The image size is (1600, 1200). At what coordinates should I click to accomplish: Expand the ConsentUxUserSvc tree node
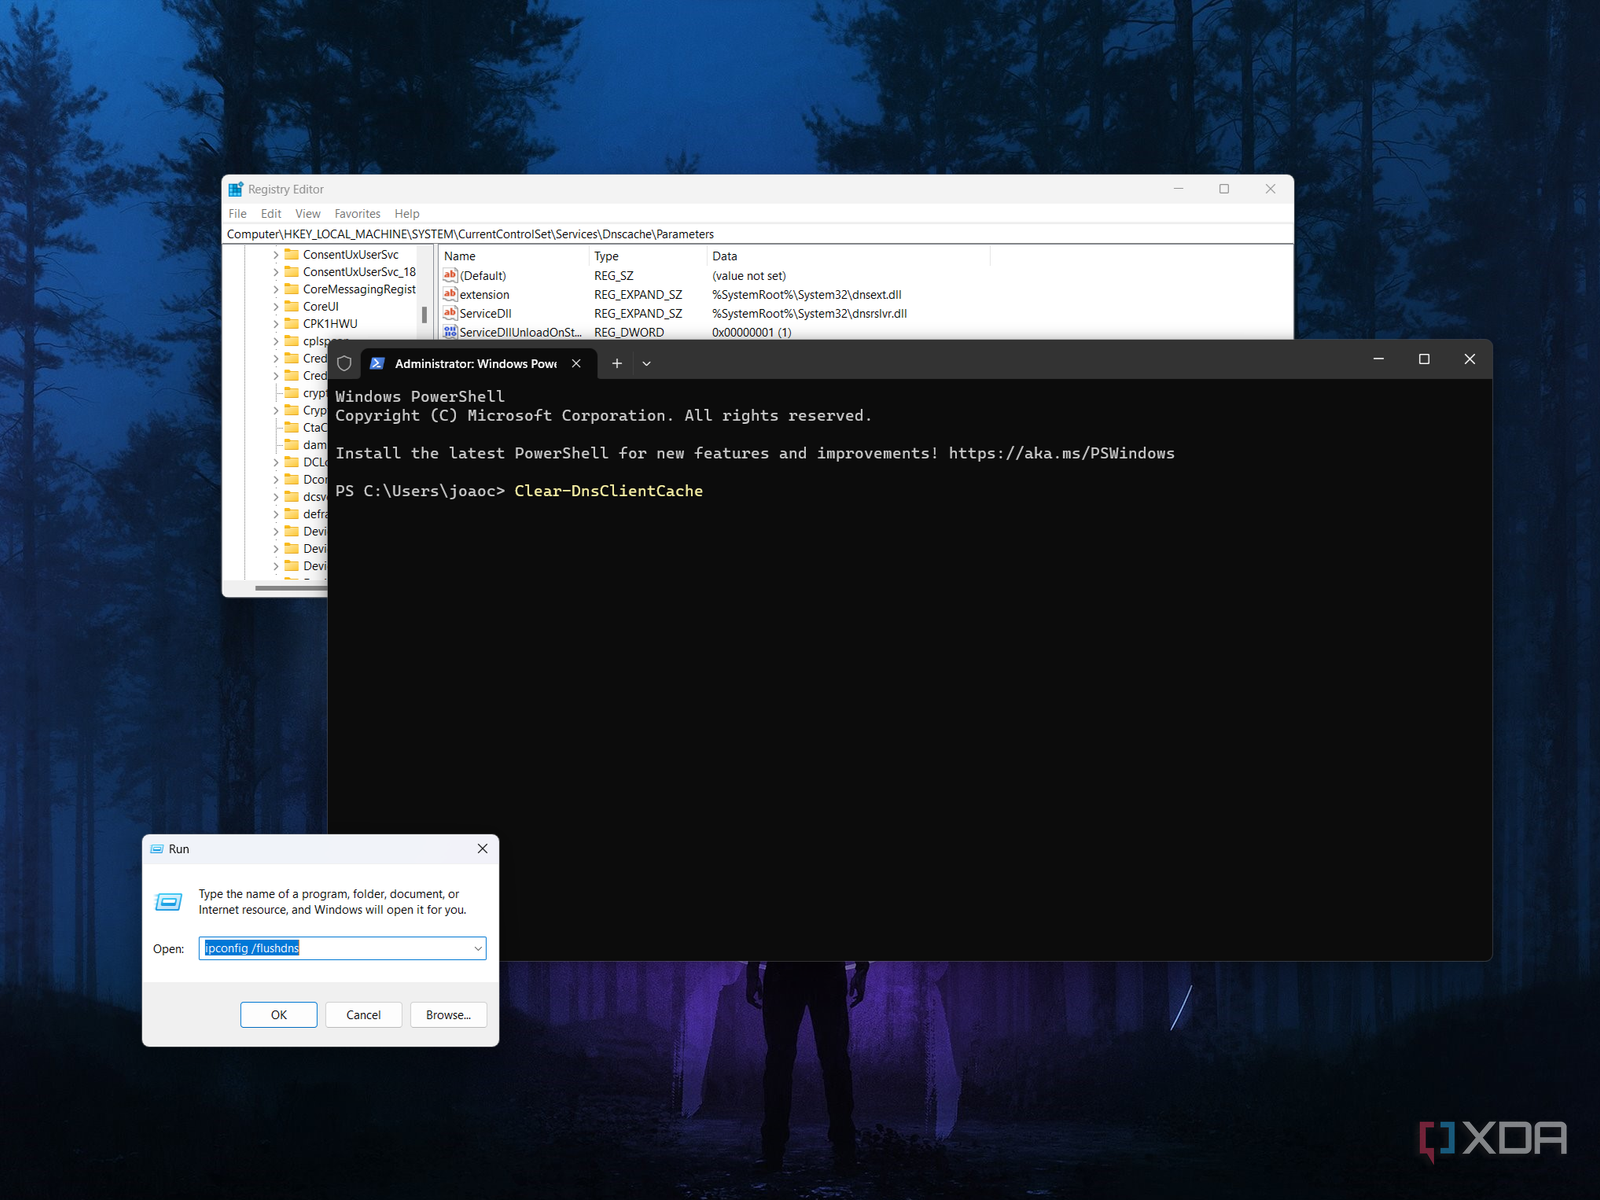click(x=276, y=255)
